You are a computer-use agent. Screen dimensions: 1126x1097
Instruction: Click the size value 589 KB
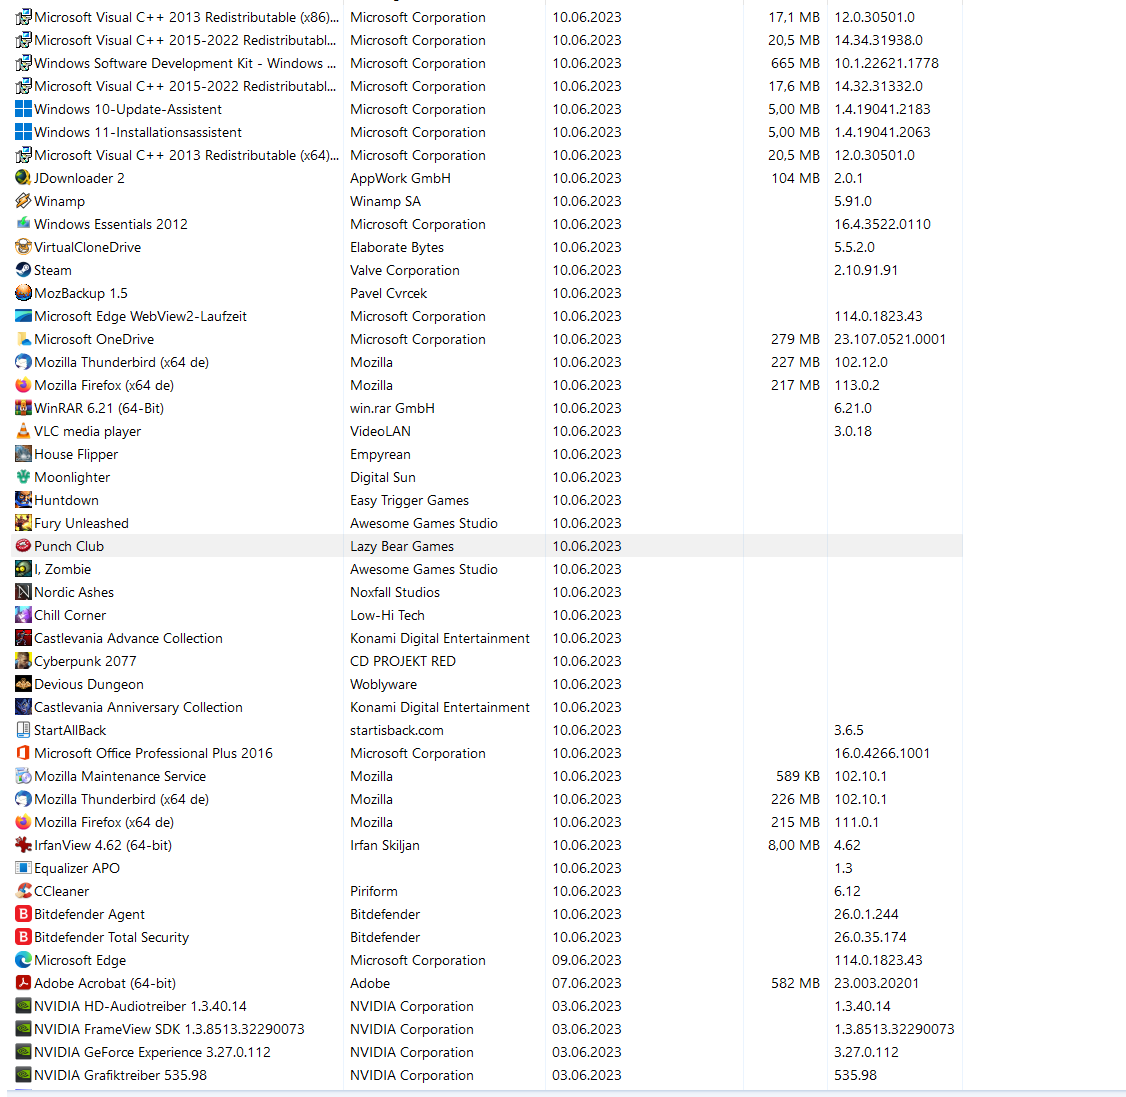pos(798,775)
